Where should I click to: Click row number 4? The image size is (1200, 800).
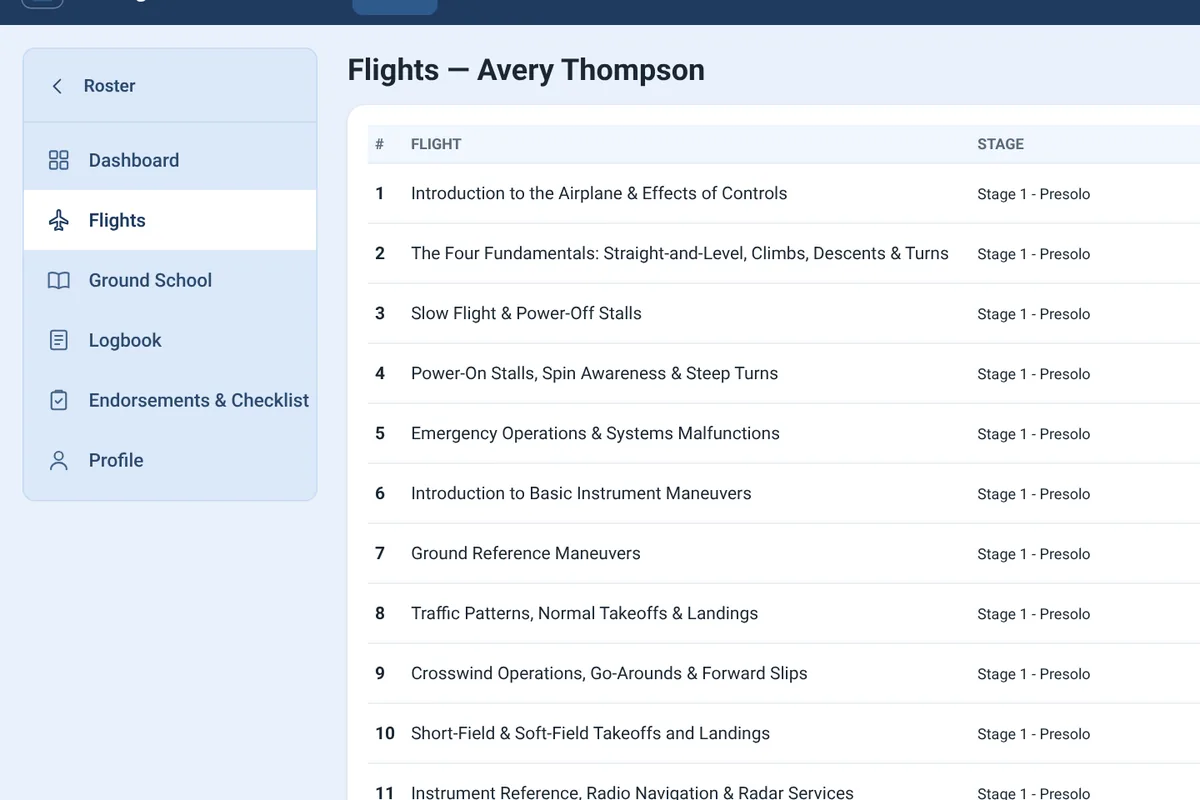pyautogui.click(x=380, y=373)
